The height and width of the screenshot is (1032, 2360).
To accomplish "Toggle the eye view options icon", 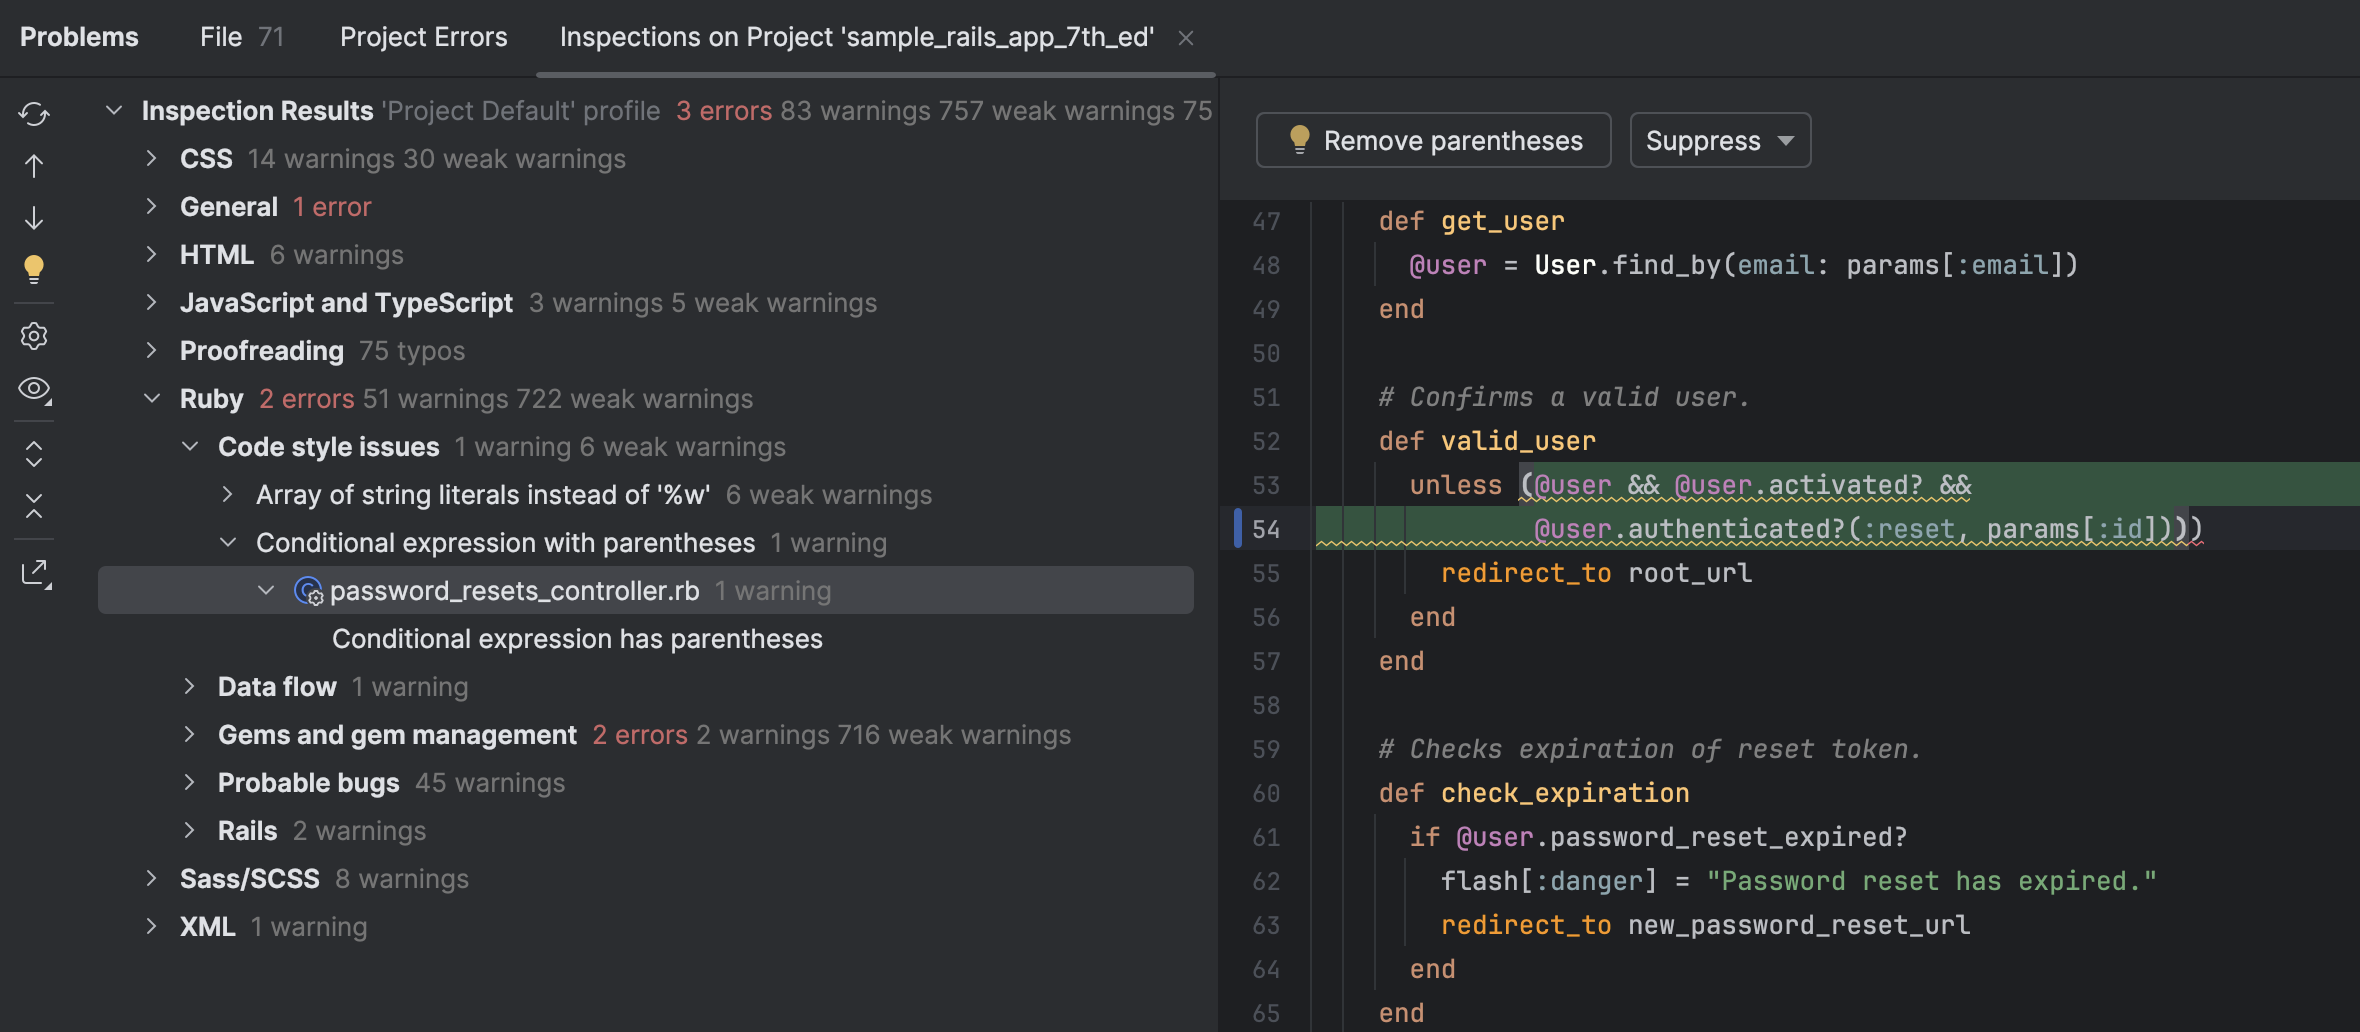I will (34, 388).
